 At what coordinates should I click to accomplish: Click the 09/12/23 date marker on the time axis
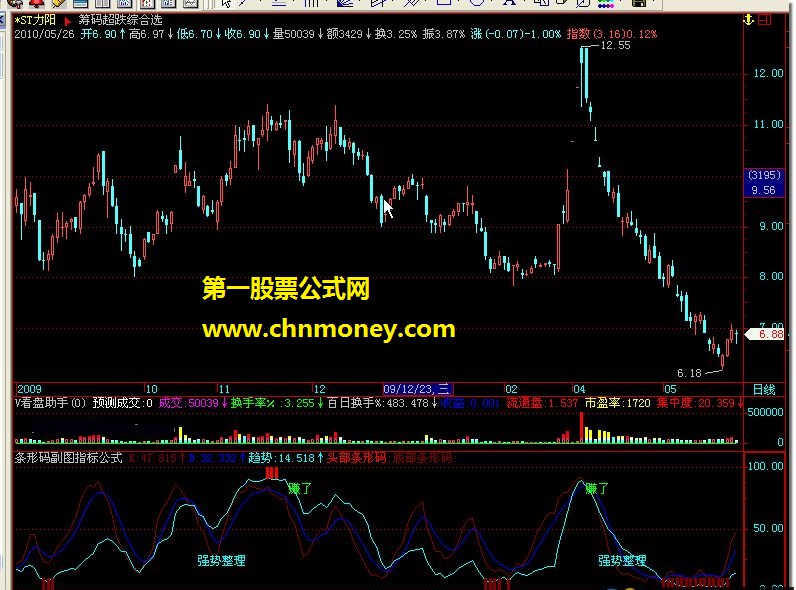coord(417,389)
